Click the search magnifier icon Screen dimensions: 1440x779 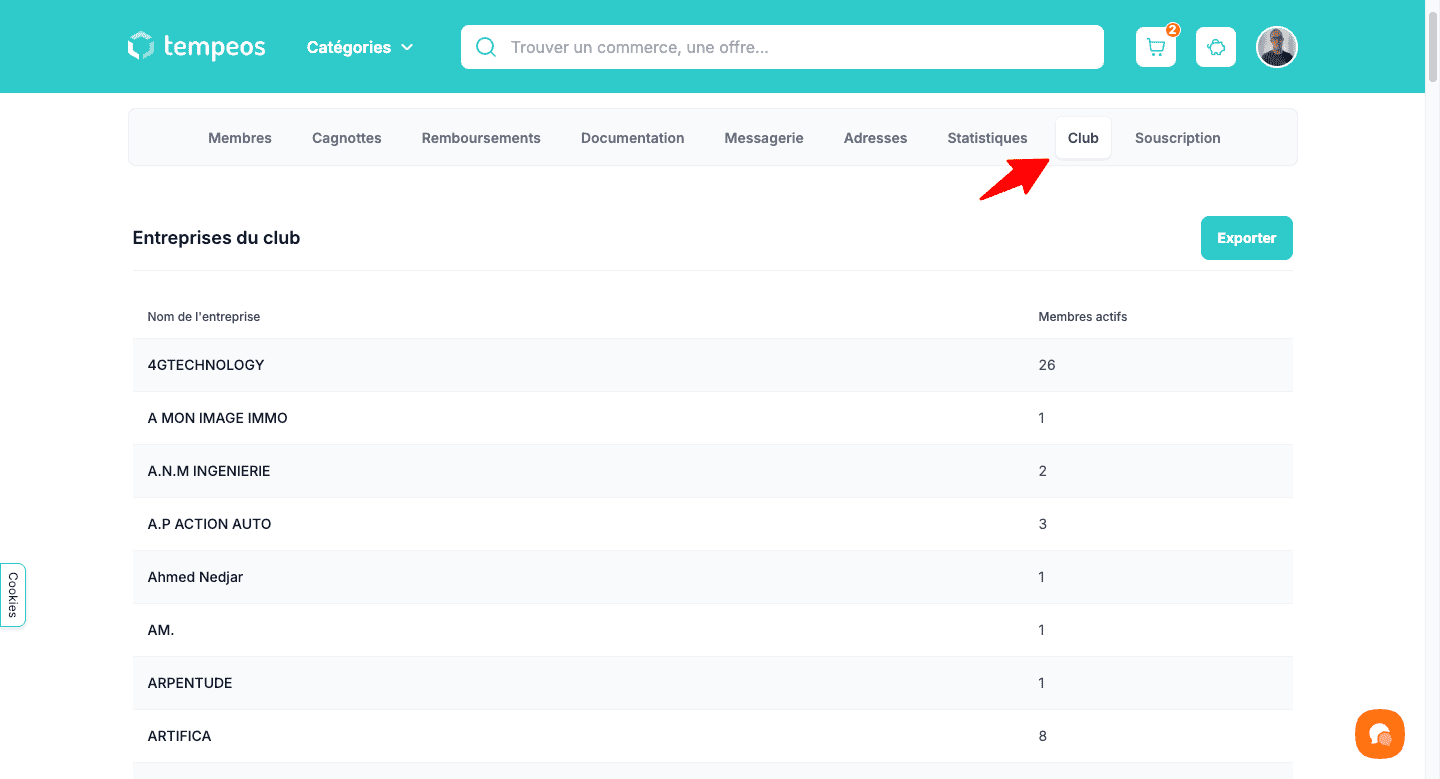(x=486, y=47)
